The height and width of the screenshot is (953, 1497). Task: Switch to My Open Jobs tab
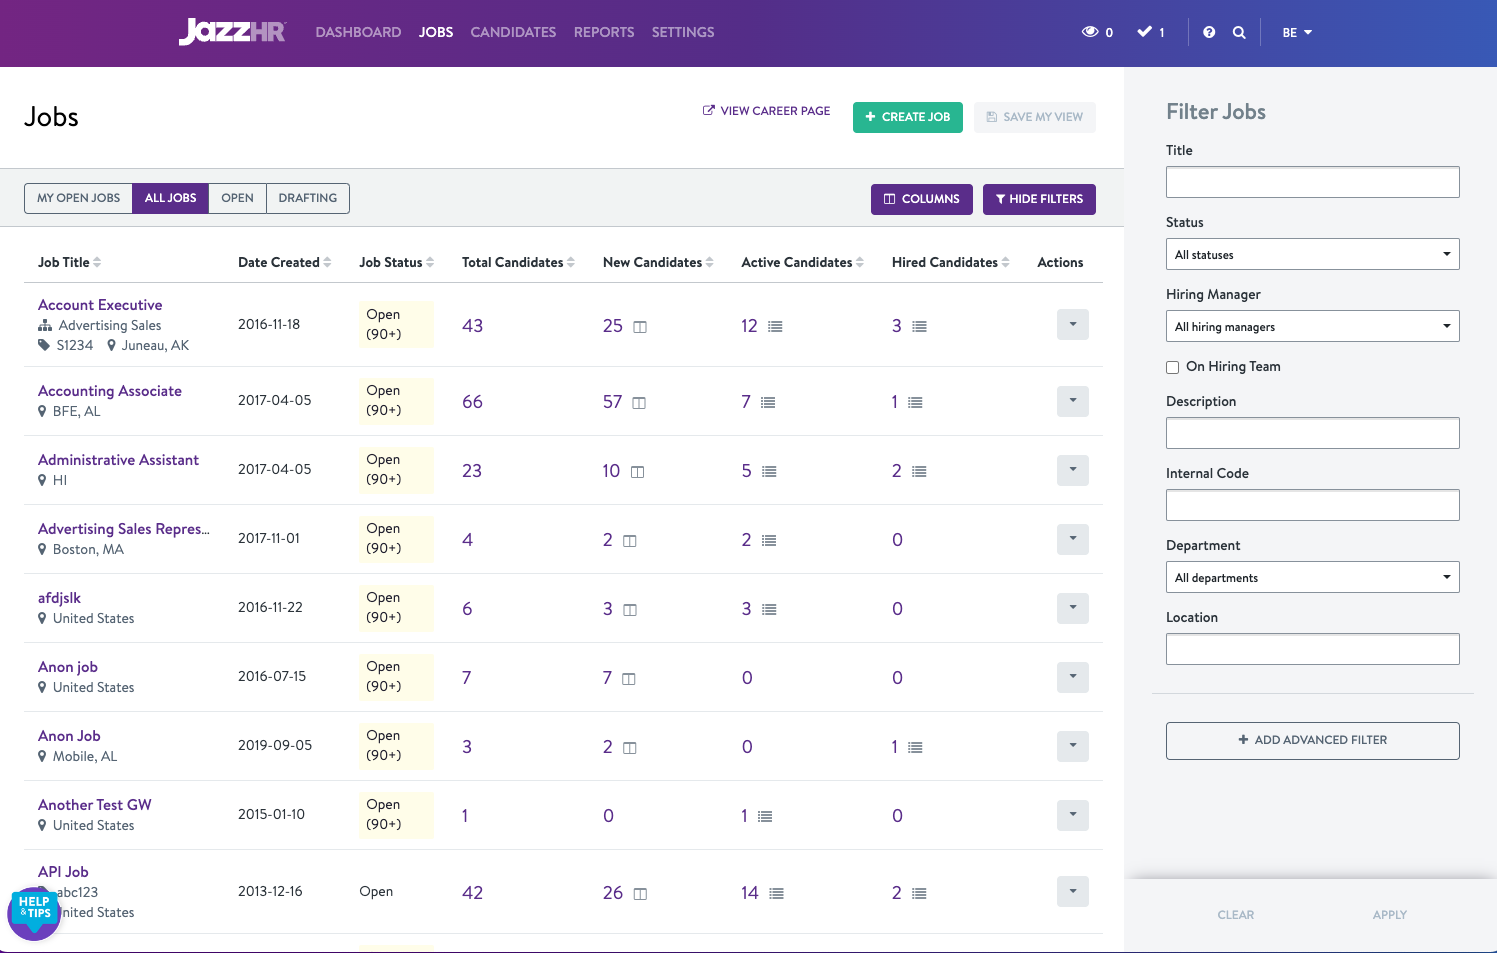click(x=78, y=198)
